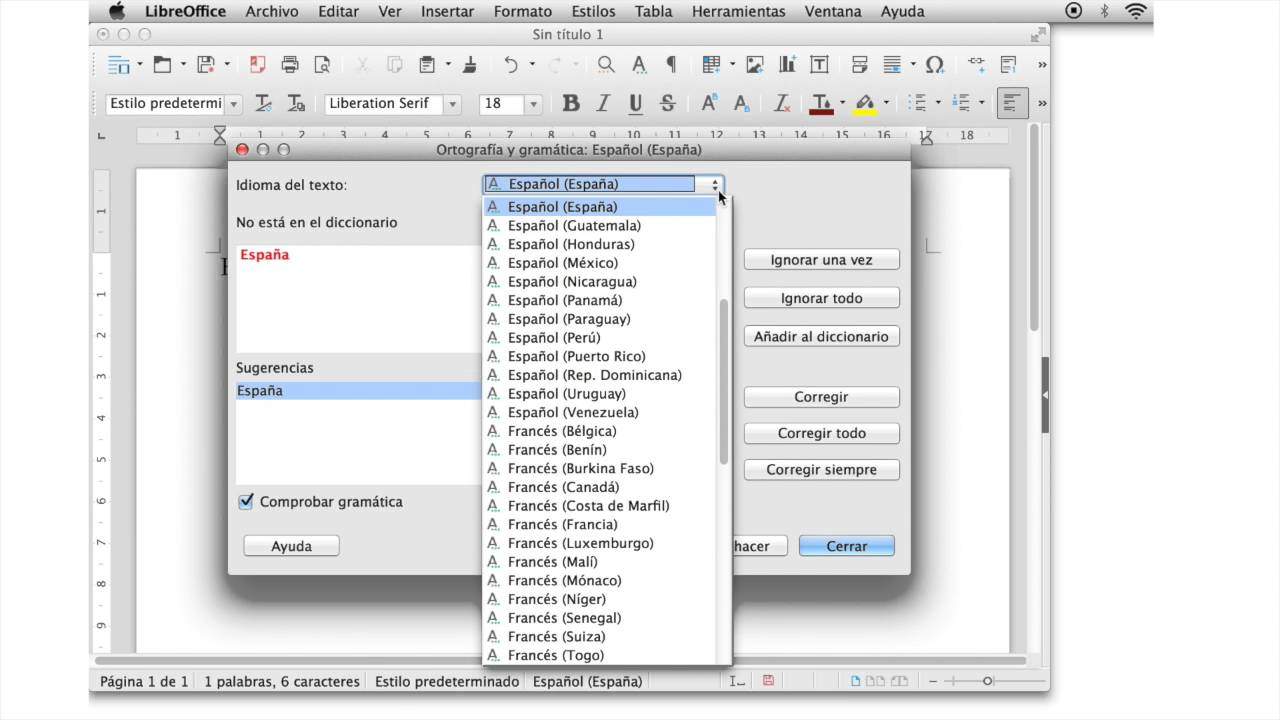This screenshot has height=720, width=1280.
Task: Click the Print icon in toolbar
Action: tap(290, 65)
